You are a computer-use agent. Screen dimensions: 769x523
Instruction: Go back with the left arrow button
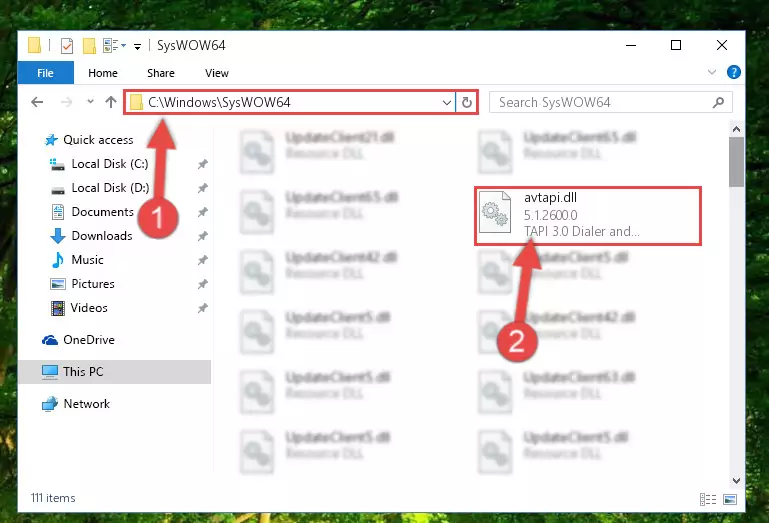(37, 102)
